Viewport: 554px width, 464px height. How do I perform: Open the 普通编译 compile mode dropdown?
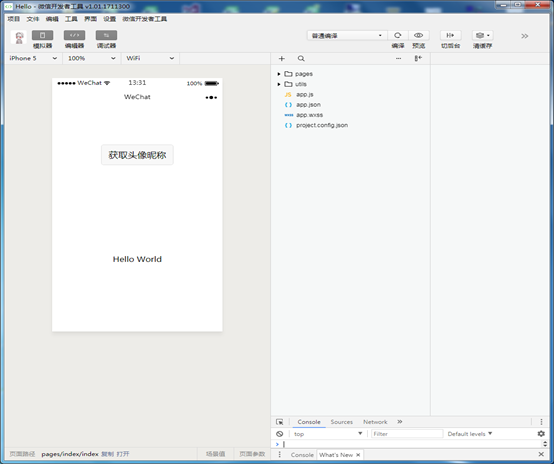coord(347,35)
